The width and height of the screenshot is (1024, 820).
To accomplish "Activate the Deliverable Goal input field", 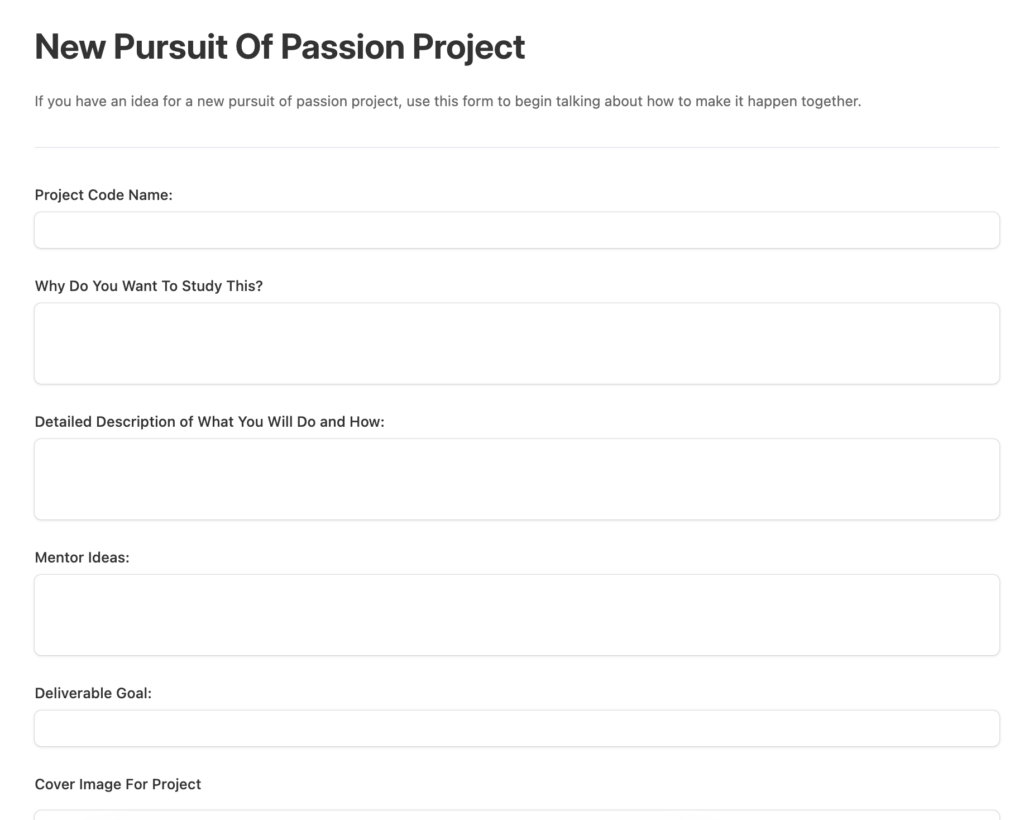I will click(517, 729).
